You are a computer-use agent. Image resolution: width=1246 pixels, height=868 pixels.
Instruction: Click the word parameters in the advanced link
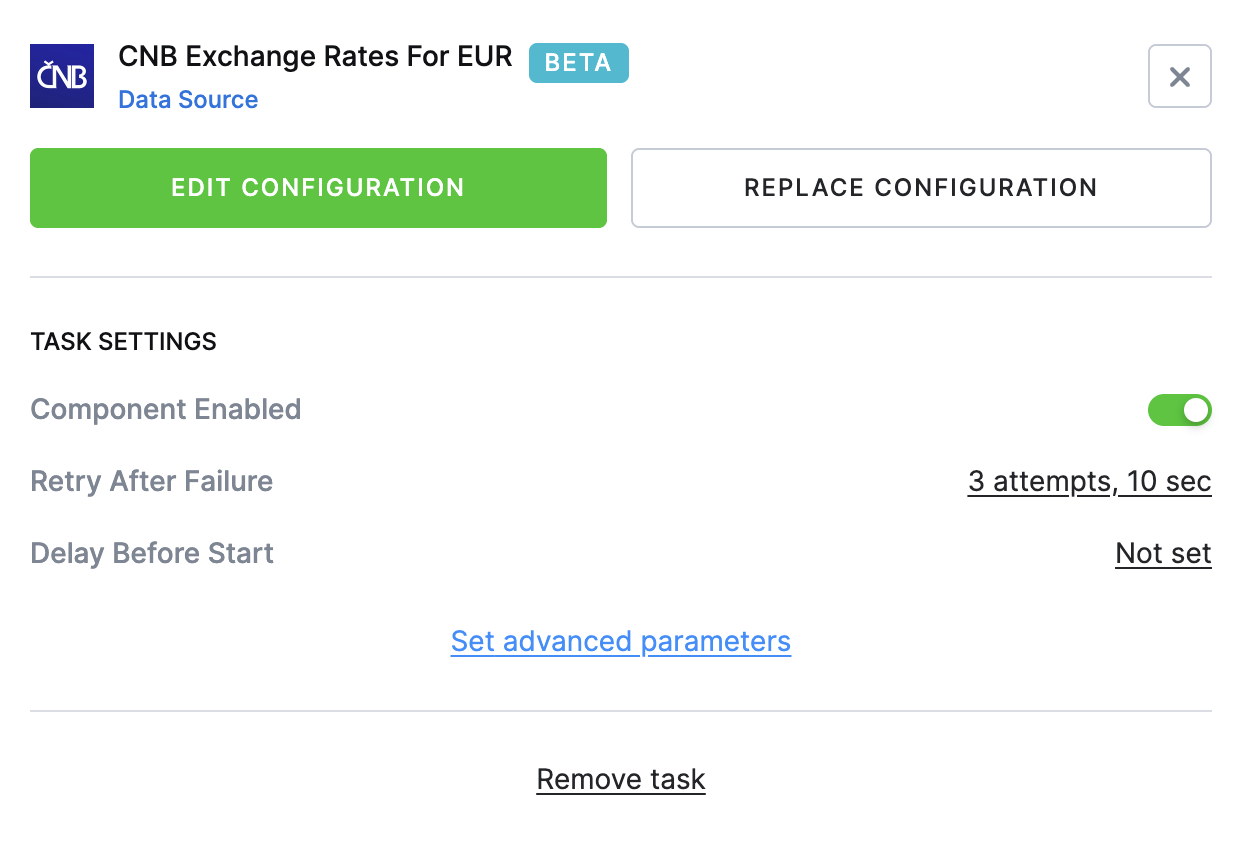point(716,643)
